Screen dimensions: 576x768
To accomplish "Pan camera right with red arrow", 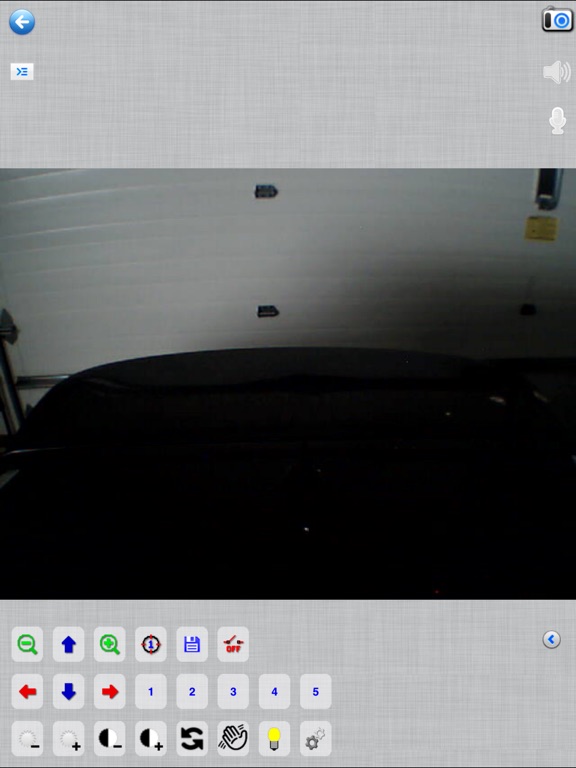I will point(110,691).
